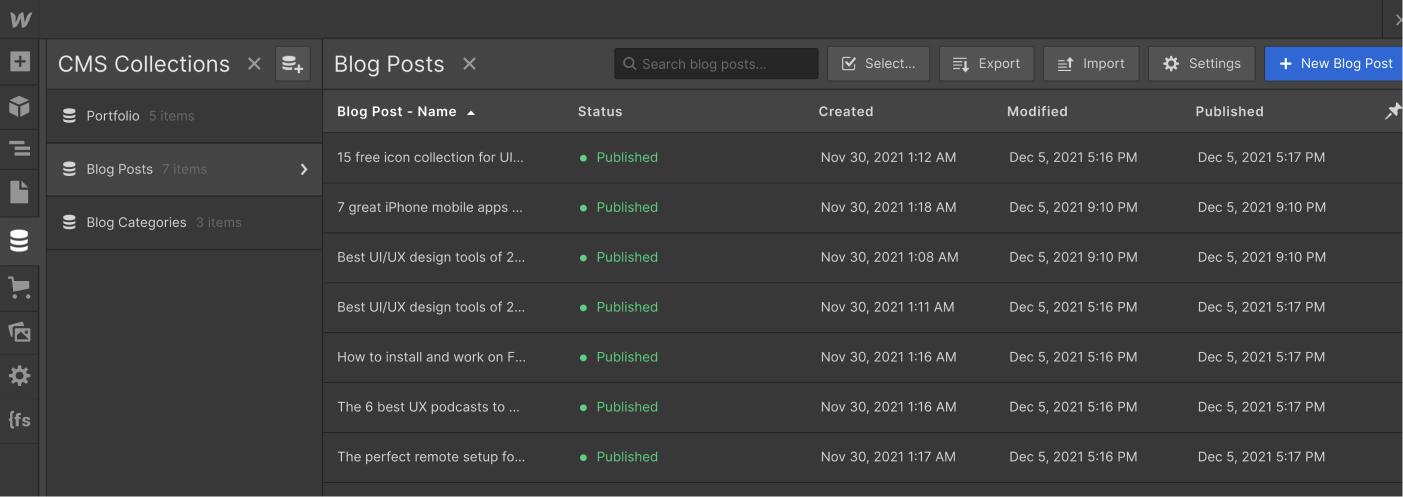Open the Add Elements panel
Image resolution: width=1403 pixels, height=497 pixels.
[19, 62]
